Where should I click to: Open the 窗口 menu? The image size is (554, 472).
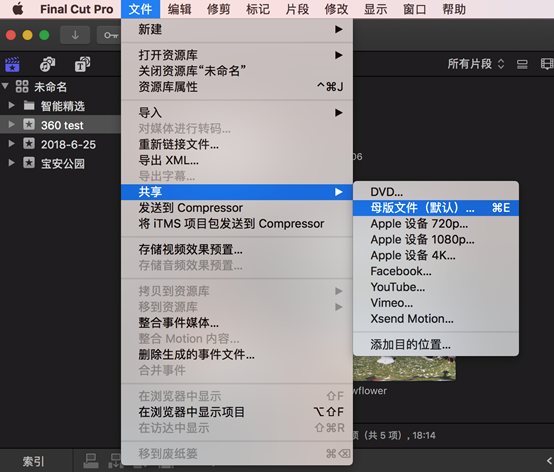click(x=415, y=9)
